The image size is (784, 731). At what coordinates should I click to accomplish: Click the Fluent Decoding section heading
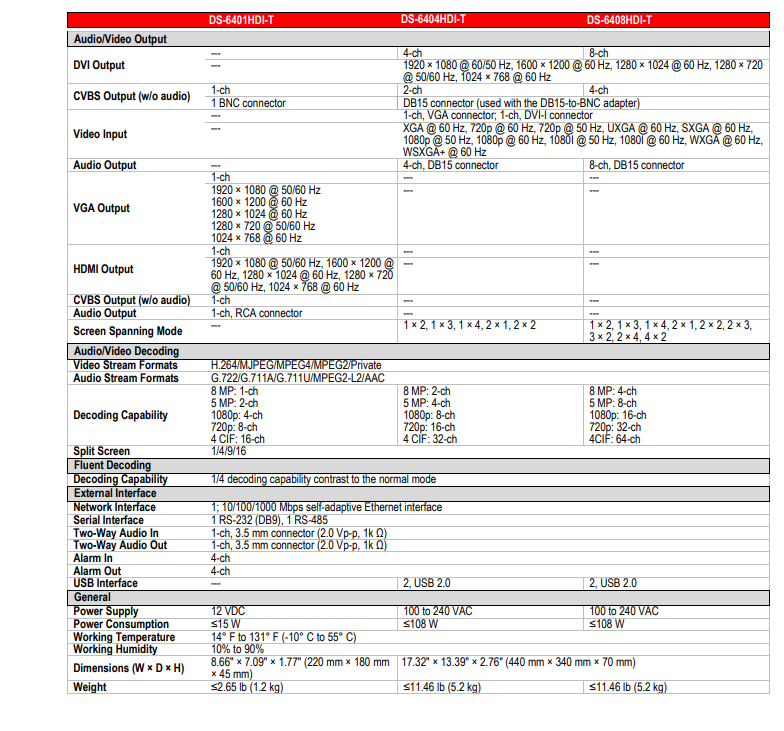[112, 465]
